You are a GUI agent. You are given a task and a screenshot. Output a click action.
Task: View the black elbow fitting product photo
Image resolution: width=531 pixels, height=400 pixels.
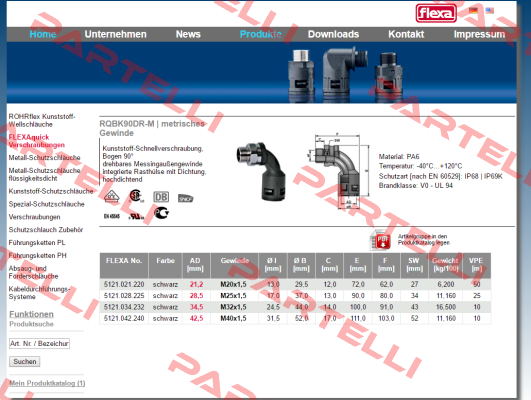click(x=261, y=171)
